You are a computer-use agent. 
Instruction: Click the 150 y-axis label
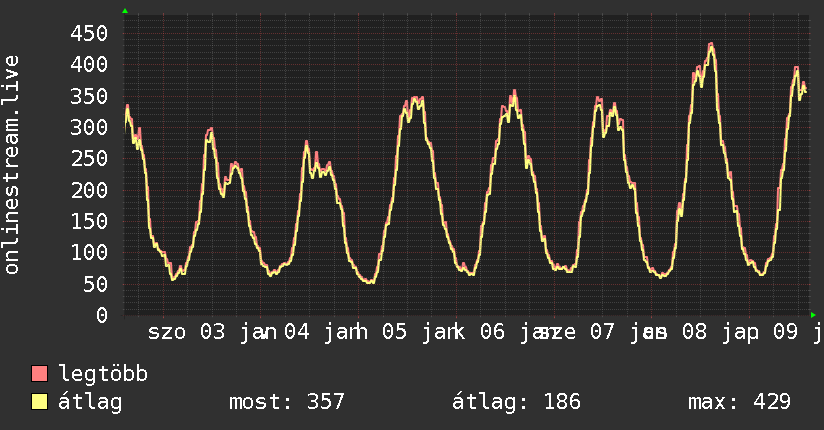point(89,221)
